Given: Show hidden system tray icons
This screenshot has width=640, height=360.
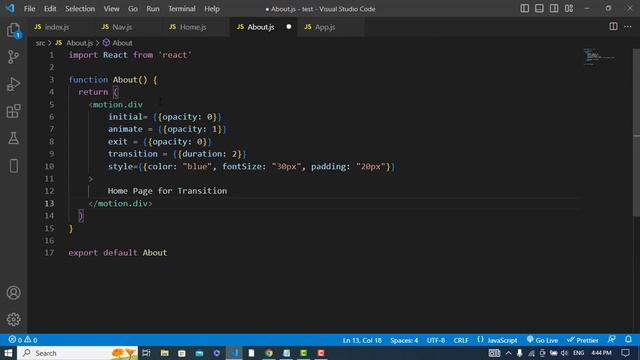Looking at the screenshot, I should click(508, 353).
